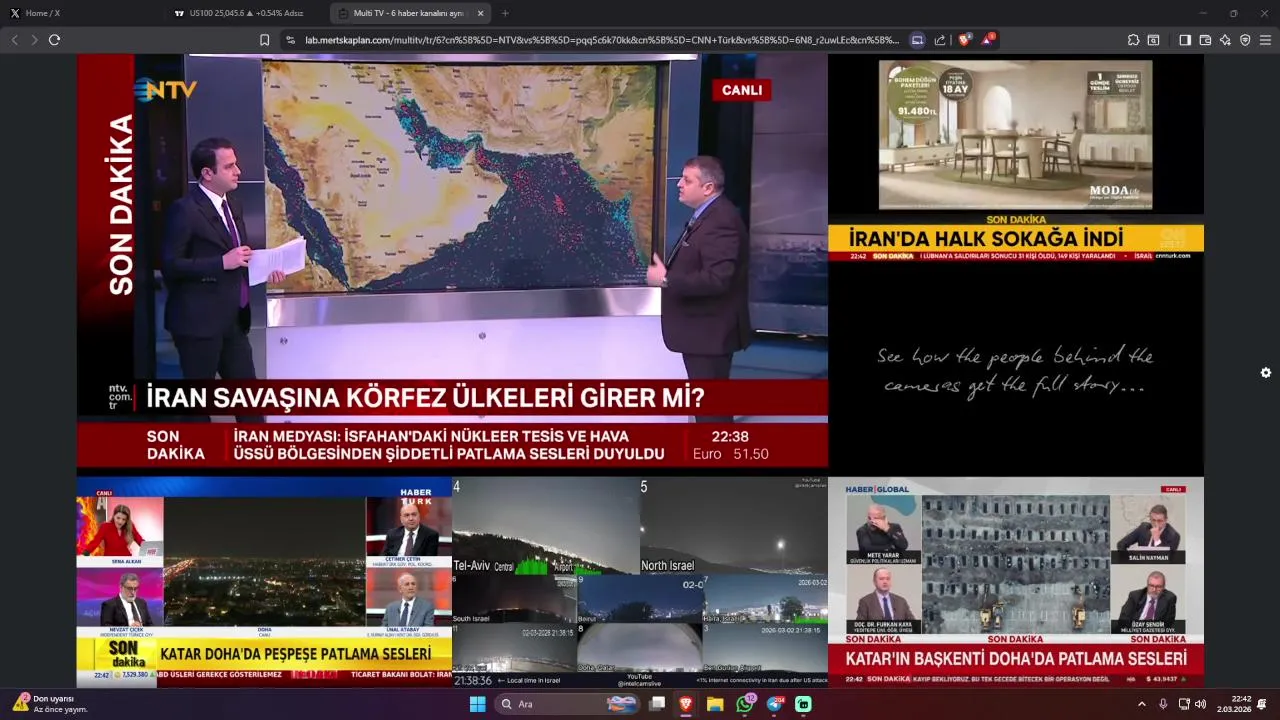Open browser extensions puzzle icon
Viewport: 1280px width, 720px height.
[1133, 40]
